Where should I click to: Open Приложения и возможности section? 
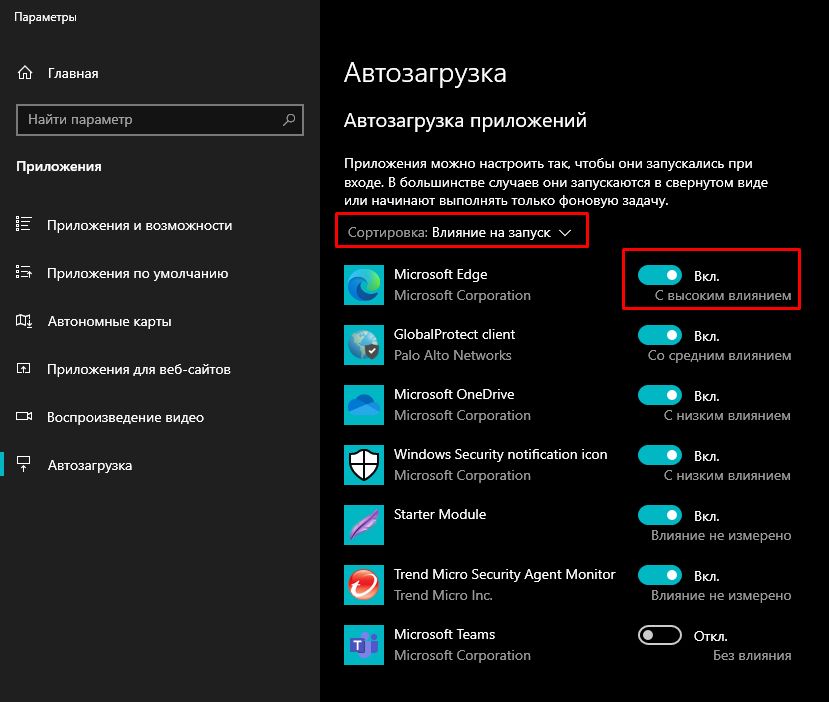(139, 225)
